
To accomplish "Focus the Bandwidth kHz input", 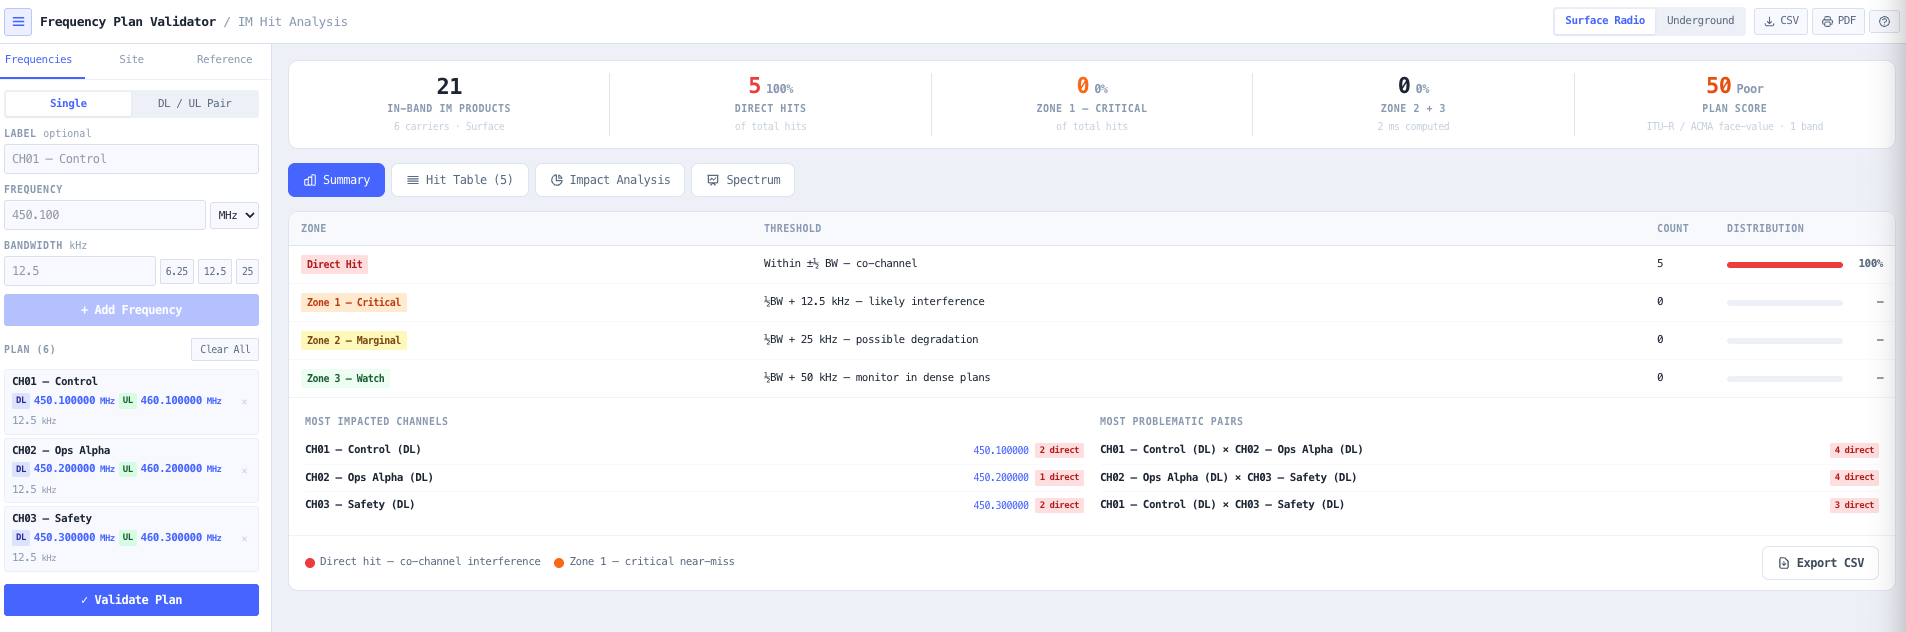I will [80, 271].
